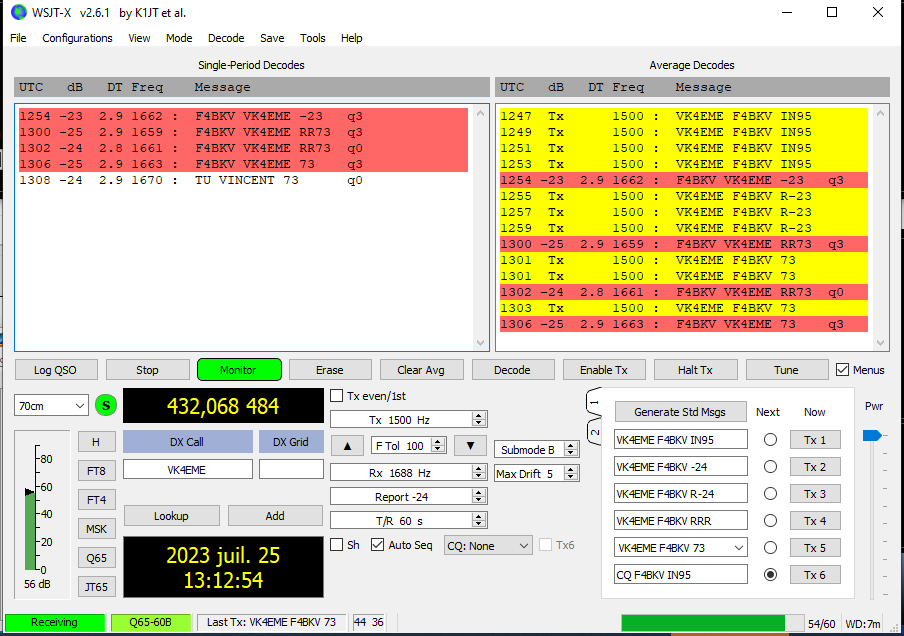This screenshot has height=636, width=904.
Task: Open the 70cm band dropdown
Action: tap(51, 406)
